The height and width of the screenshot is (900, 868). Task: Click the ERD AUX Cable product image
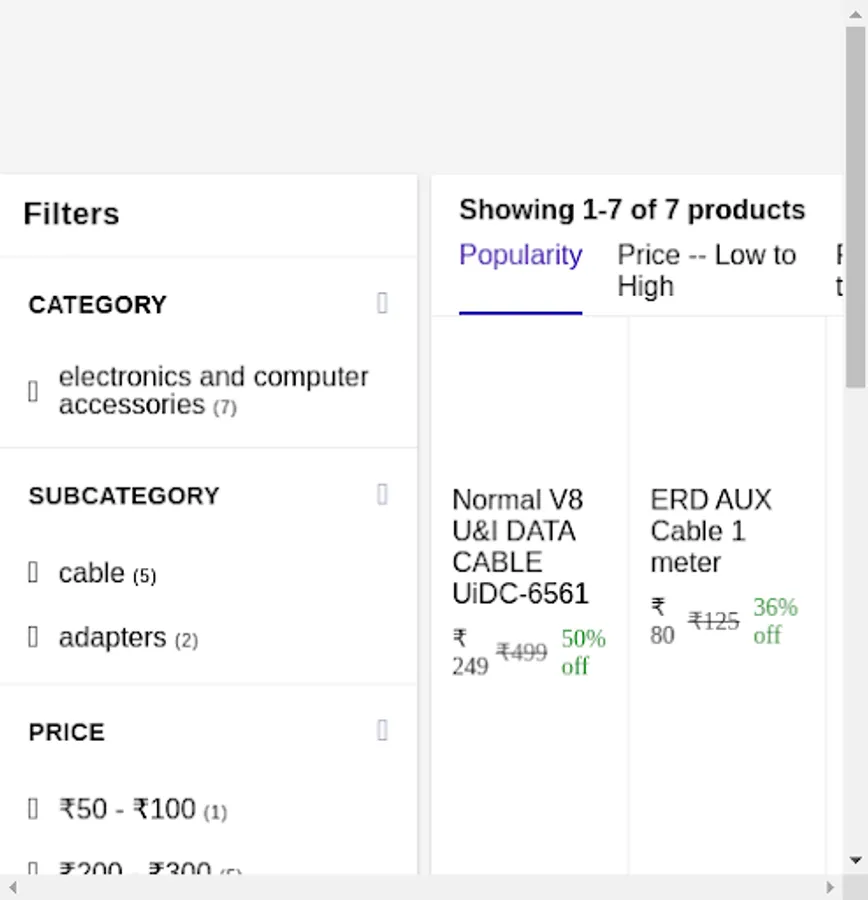[727, 400]
